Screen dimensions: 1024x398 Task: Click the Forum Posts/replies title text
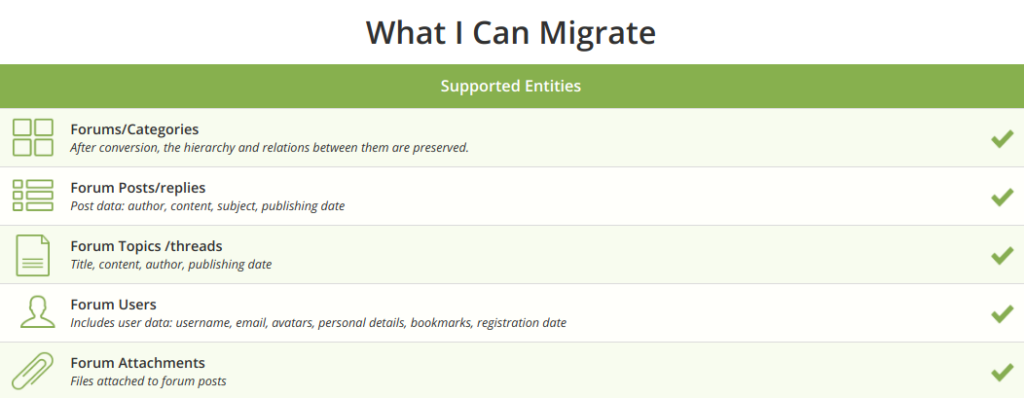138,188
